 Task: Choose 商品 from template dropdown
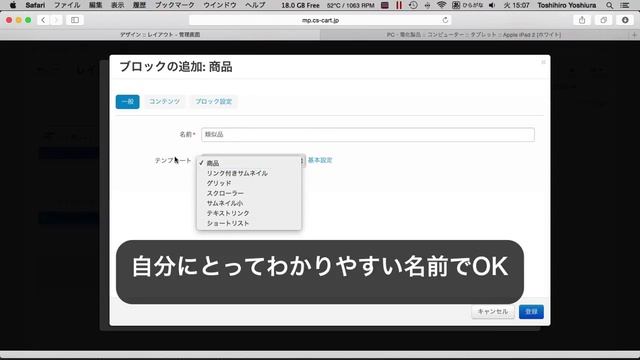(x=249, y=163)
